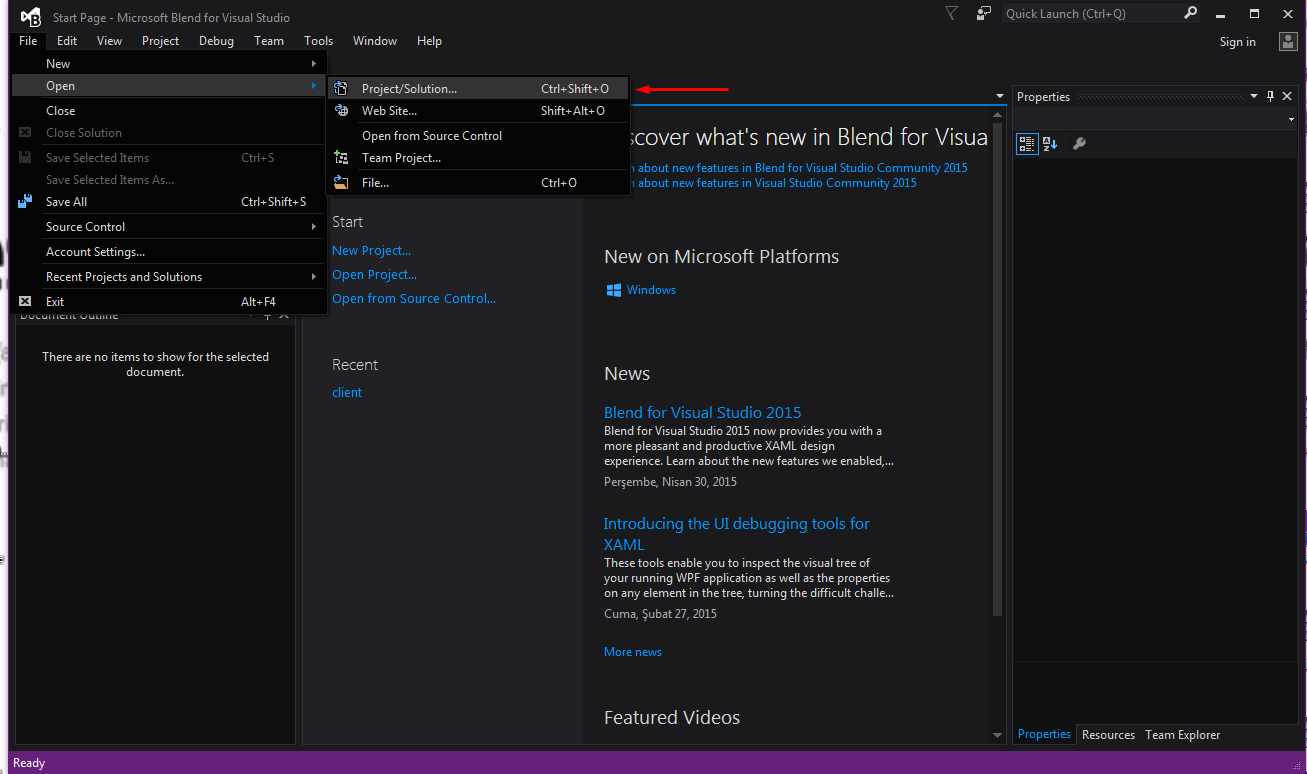Click the date 'Cuma, Şubat 27, 2015'
Screen dimensions: 1307x774
tap(660, 614)
